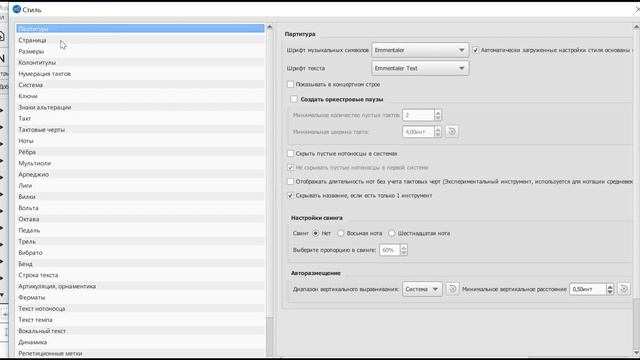This screenshot has width=640, height=360.
Task: Select 'Лиги' list item
Action: pos(140,185)
